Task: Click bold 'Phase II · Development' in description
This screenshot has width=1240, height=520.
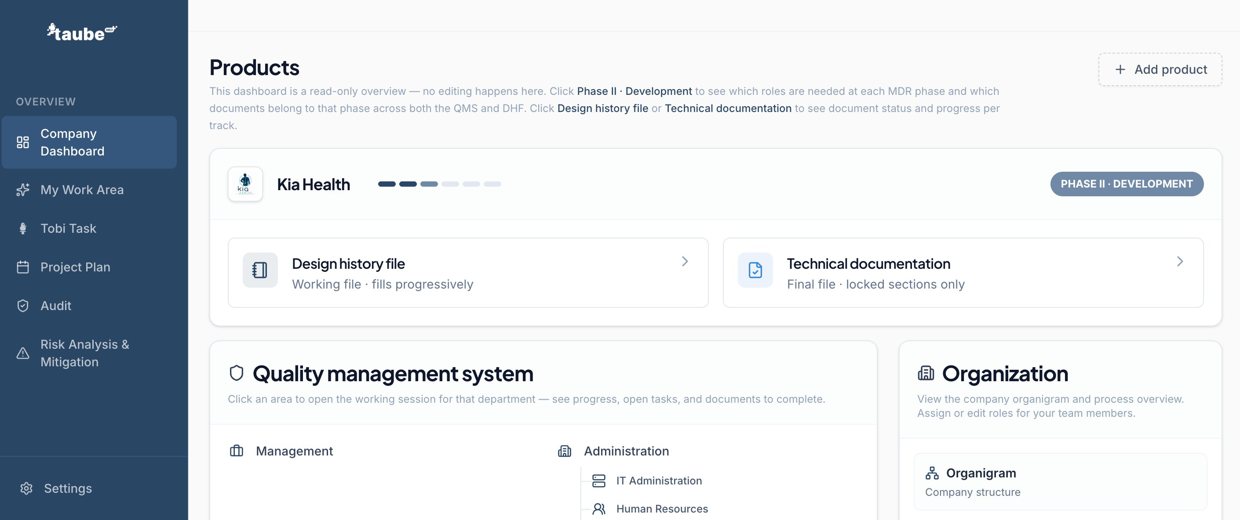Action: [x=634, y=91]
